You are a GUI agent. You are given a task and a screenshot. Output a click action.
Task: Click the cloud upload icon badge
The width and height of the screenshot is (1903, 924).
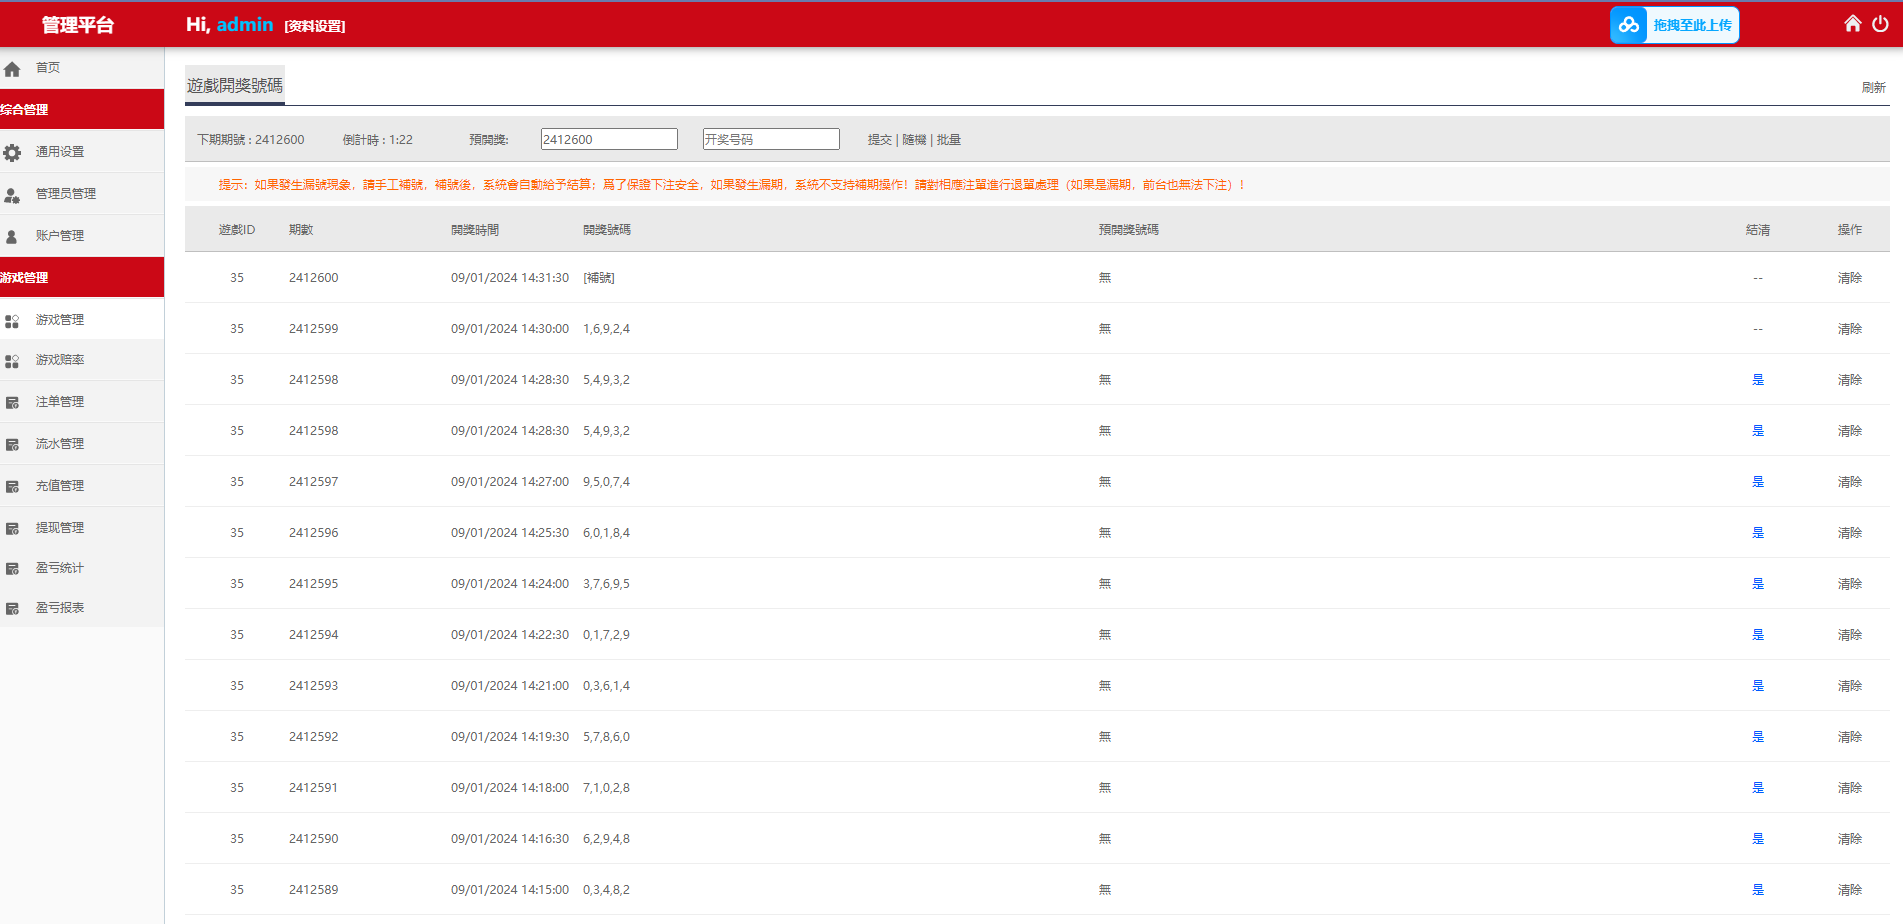click(1629, 25)
